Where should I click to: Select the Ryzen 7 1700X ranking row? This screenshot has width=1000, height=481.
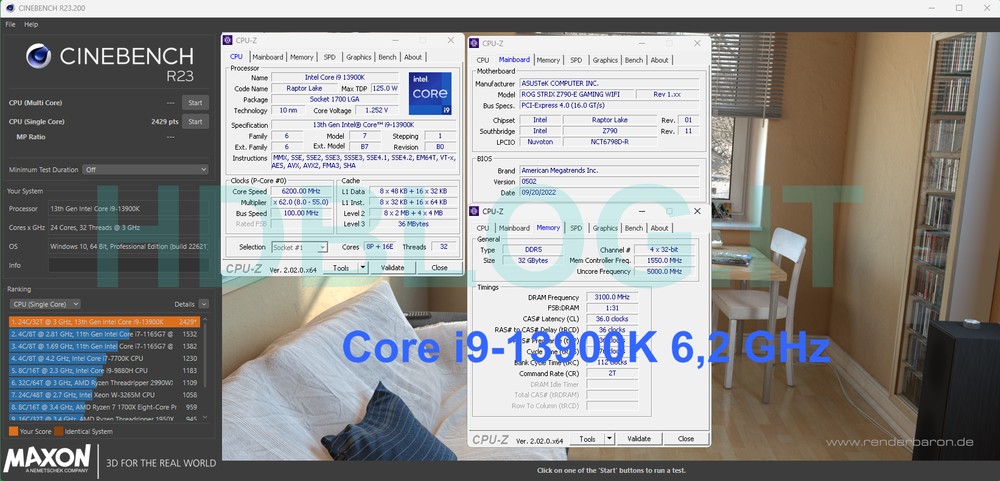coord(105,407)
